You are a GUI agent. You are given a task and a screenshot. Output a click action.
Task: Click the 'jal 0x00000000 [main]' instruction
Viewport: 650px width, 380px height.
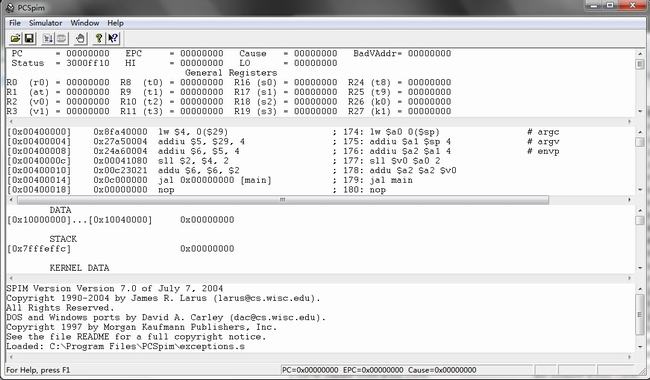click(x=215, y=180)
